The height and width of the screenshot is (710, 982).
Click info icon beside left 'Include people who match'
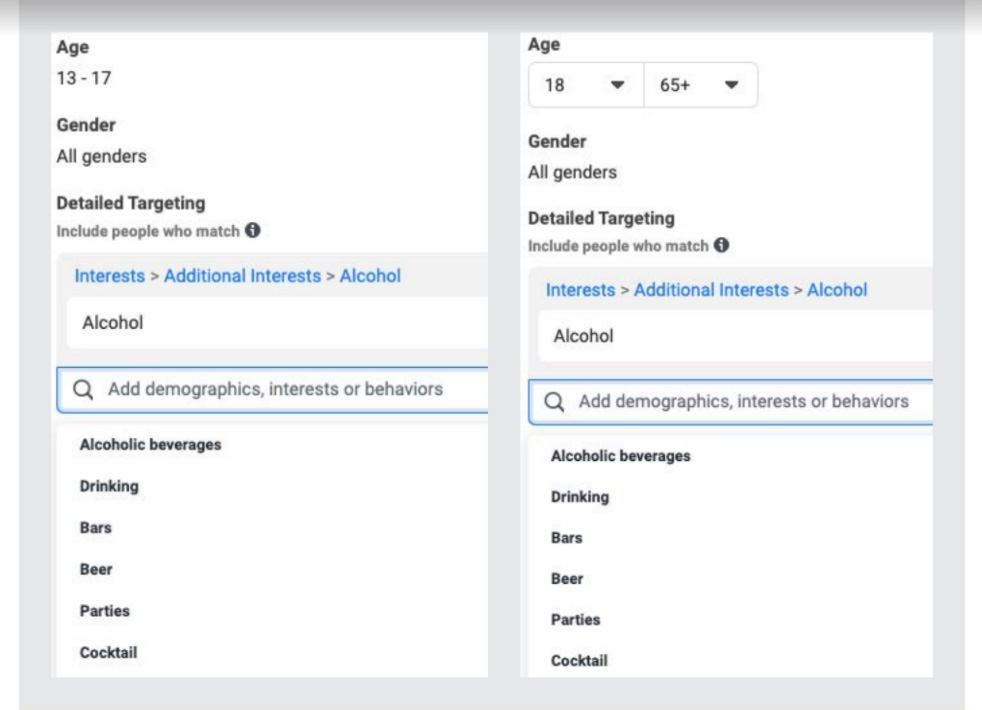coord(253,231)
